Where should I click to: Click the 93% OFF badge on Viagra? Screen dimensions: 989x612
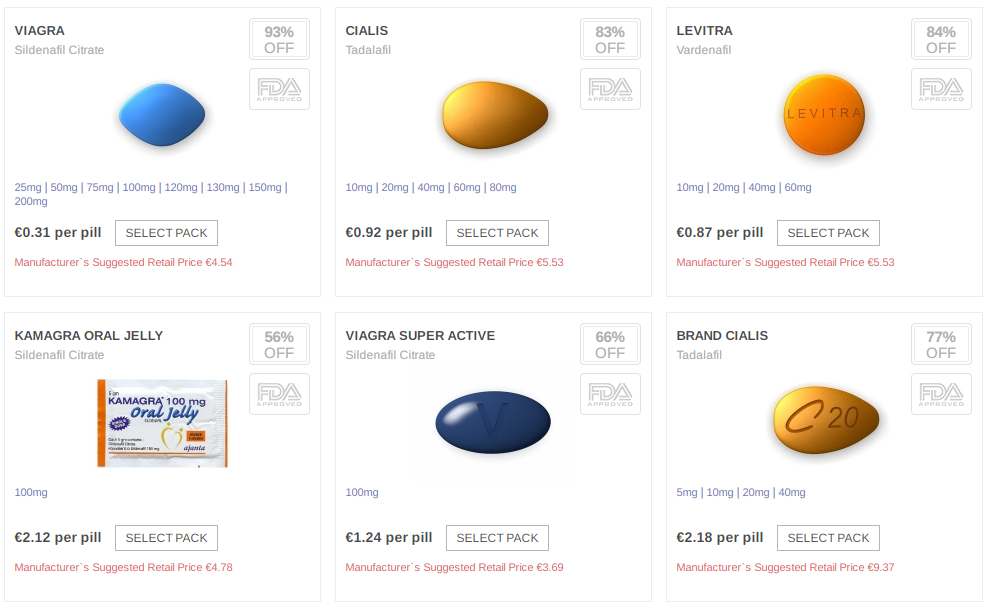pos(279,40)
